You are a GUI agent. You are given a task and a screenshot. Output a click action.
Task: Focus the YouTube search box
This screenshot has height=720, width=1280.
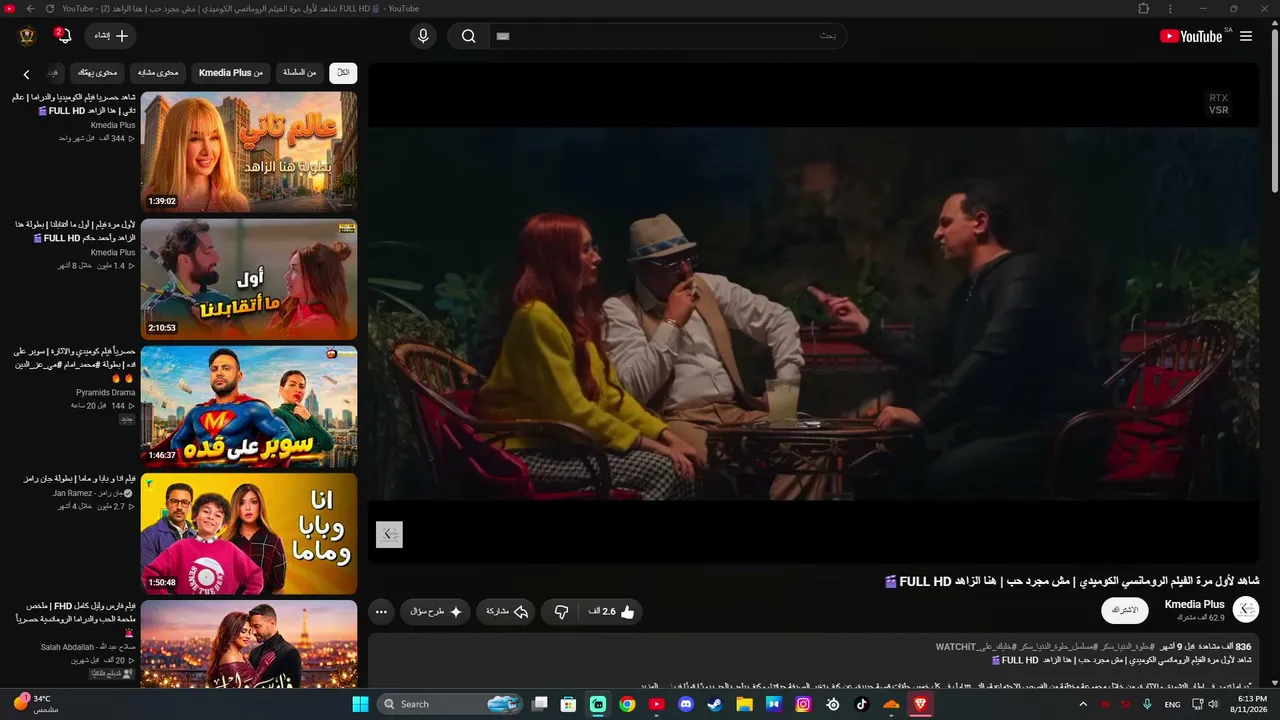pos(668,36)
